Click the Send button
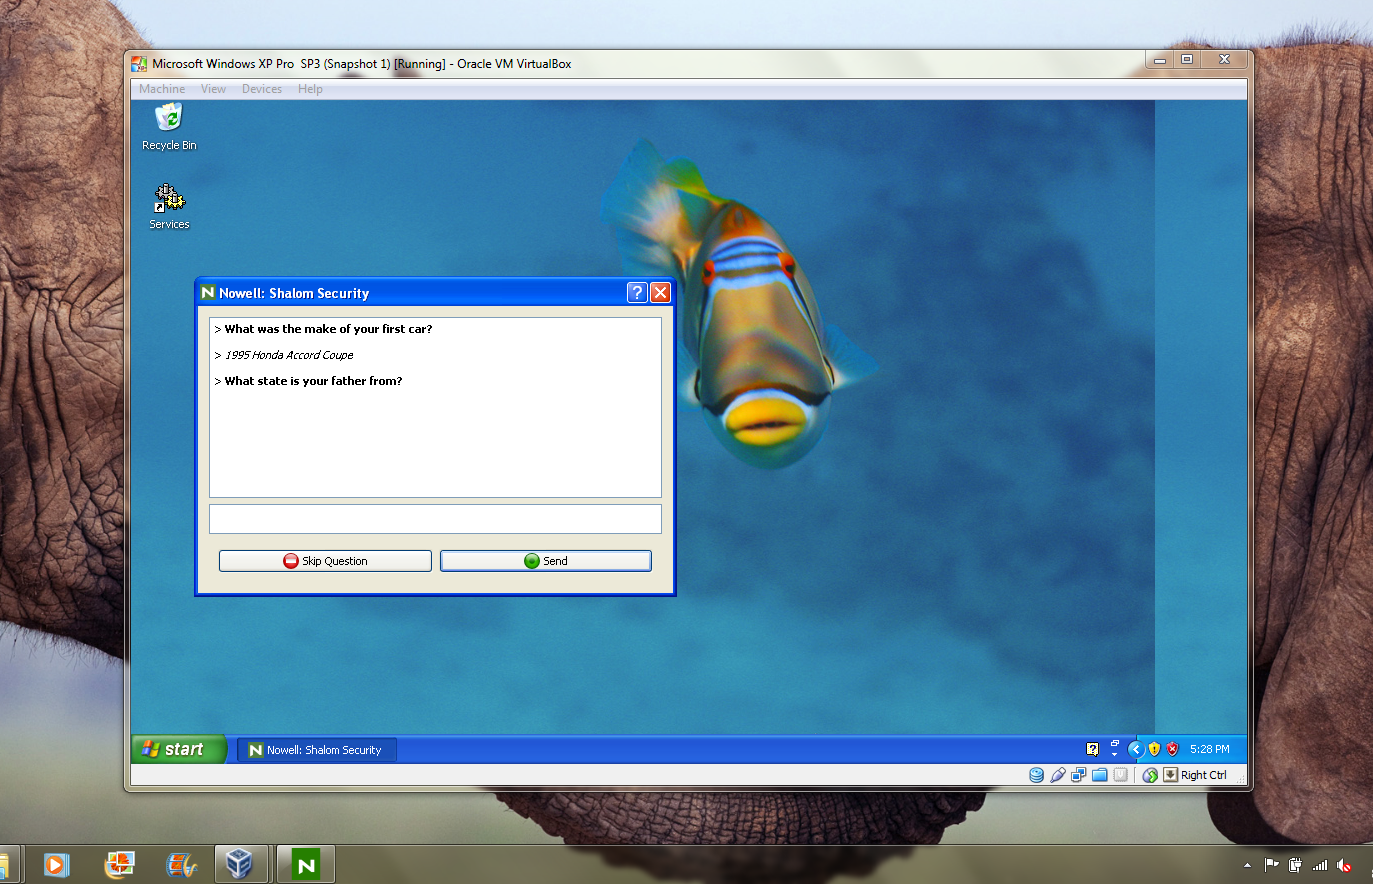The image size is (1373, 884). point(546,561)
